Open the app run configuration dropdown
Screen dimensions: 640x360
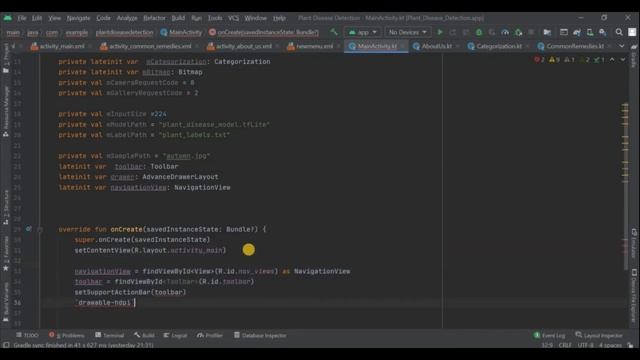pos(362,32)
